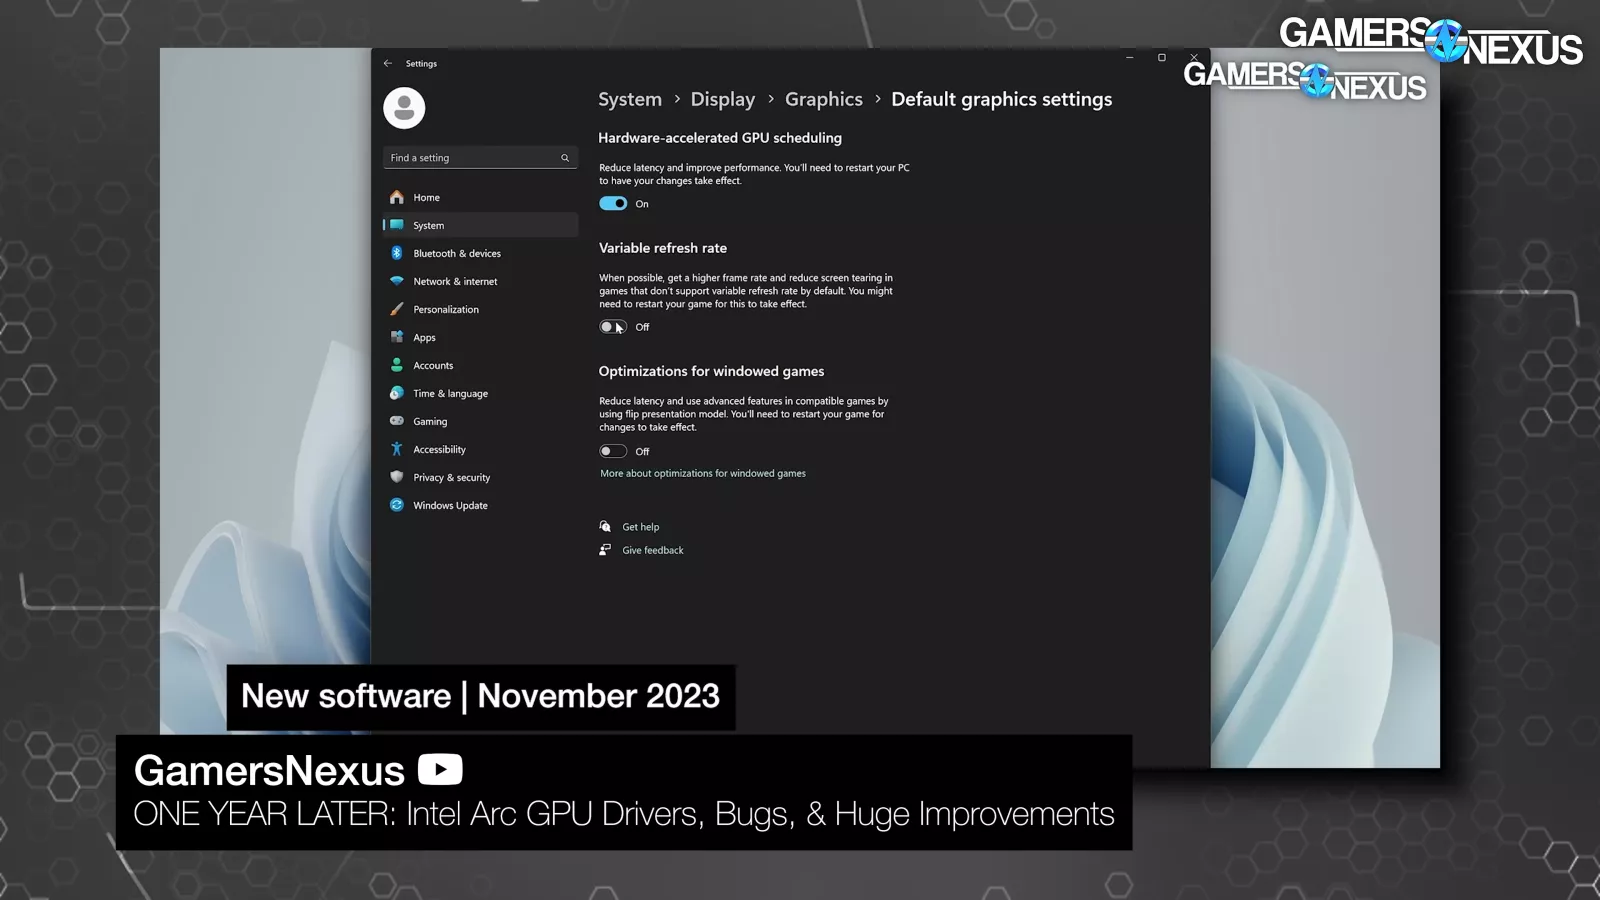Click the Get help link
The width and height of the screenshot is (1600, 900).
(640, 527)
